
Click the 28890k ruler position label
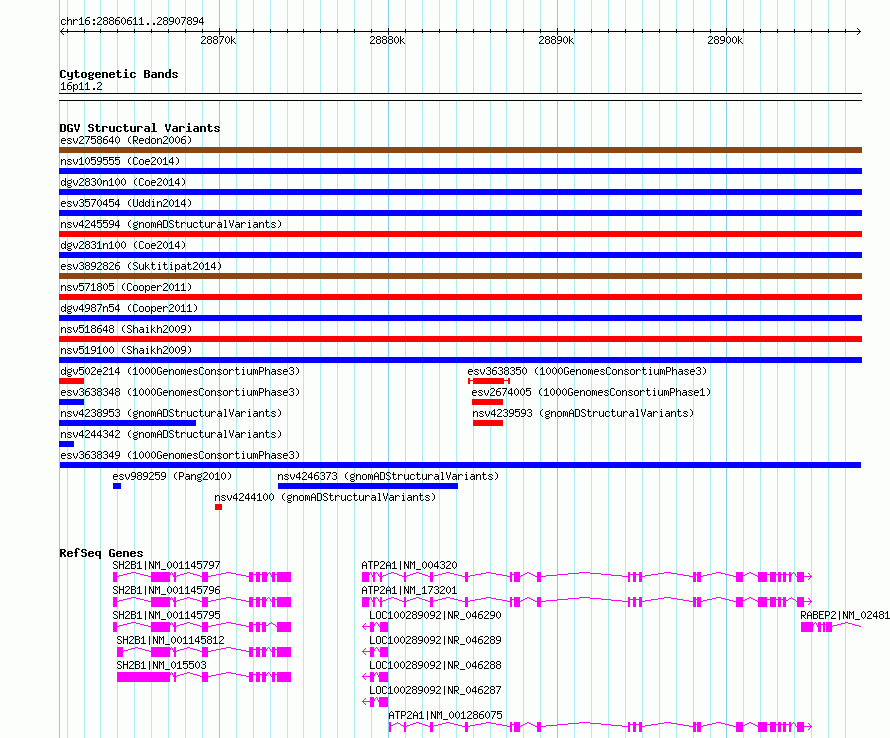point(556,40)
